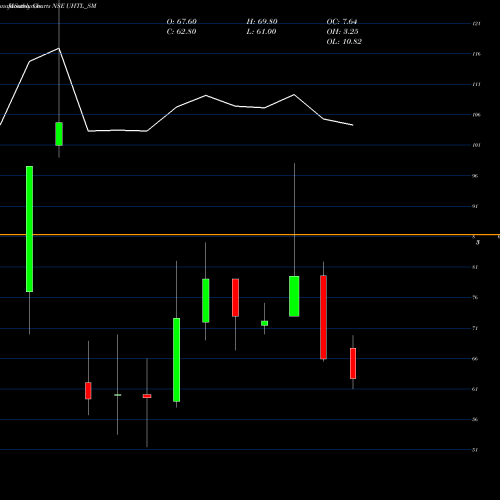Click the 76 price axis label

(x=475, y=297)
